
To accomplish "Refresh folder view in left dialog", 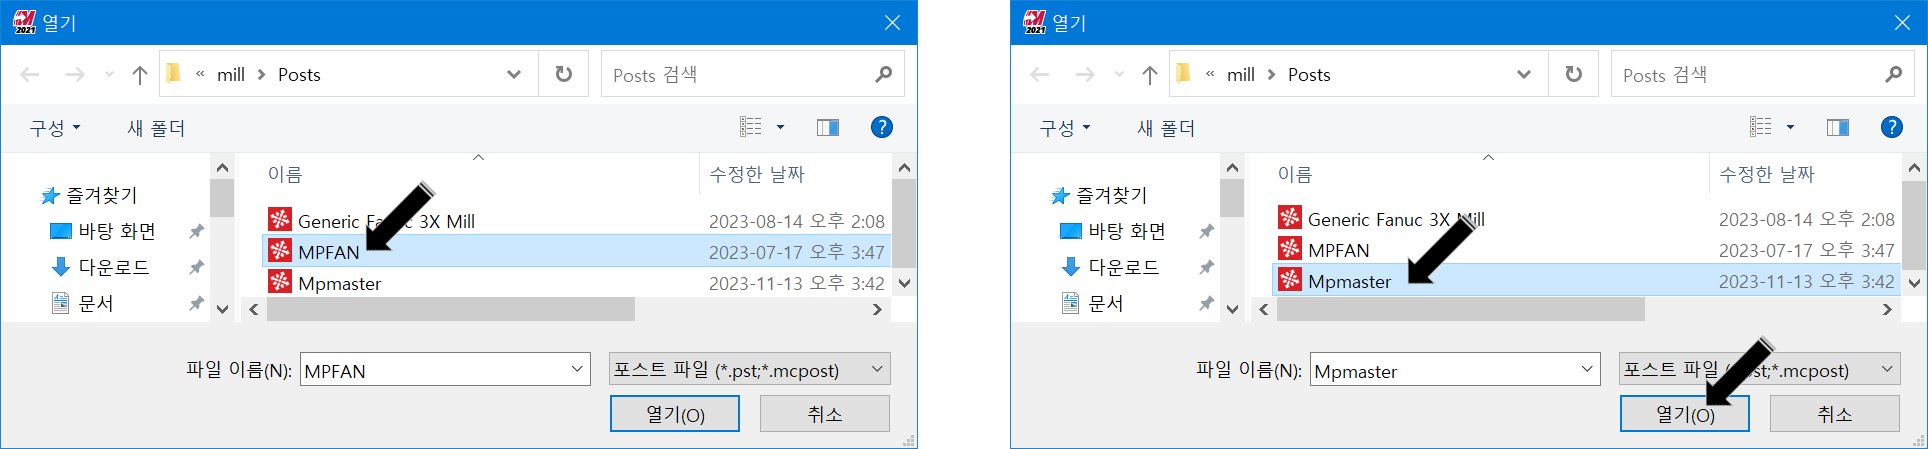I will tap(564, 74).
